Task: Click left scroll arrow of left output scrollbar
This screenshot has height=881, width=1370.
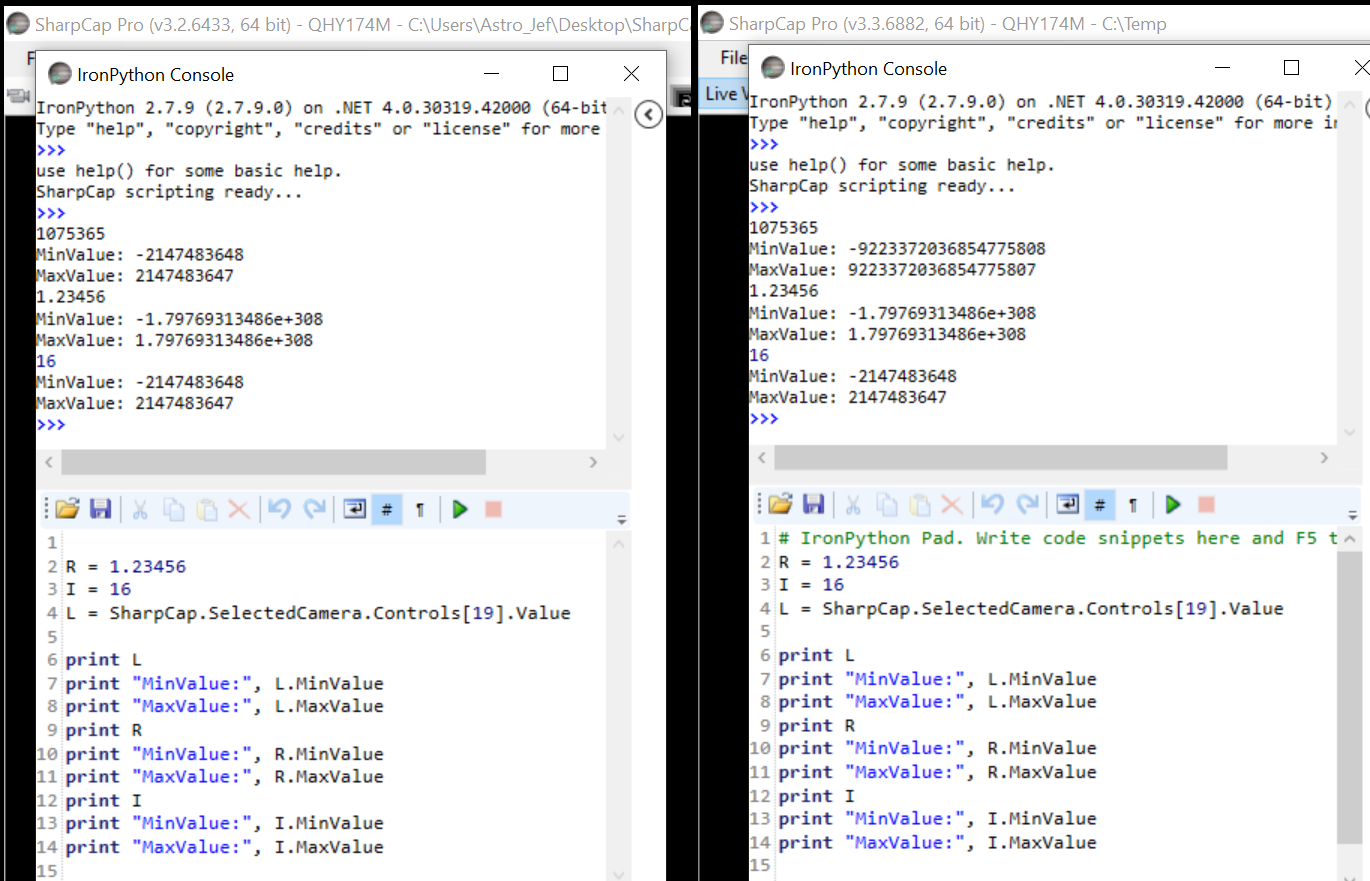Action: pyautogui.click(x=48, y=462)
